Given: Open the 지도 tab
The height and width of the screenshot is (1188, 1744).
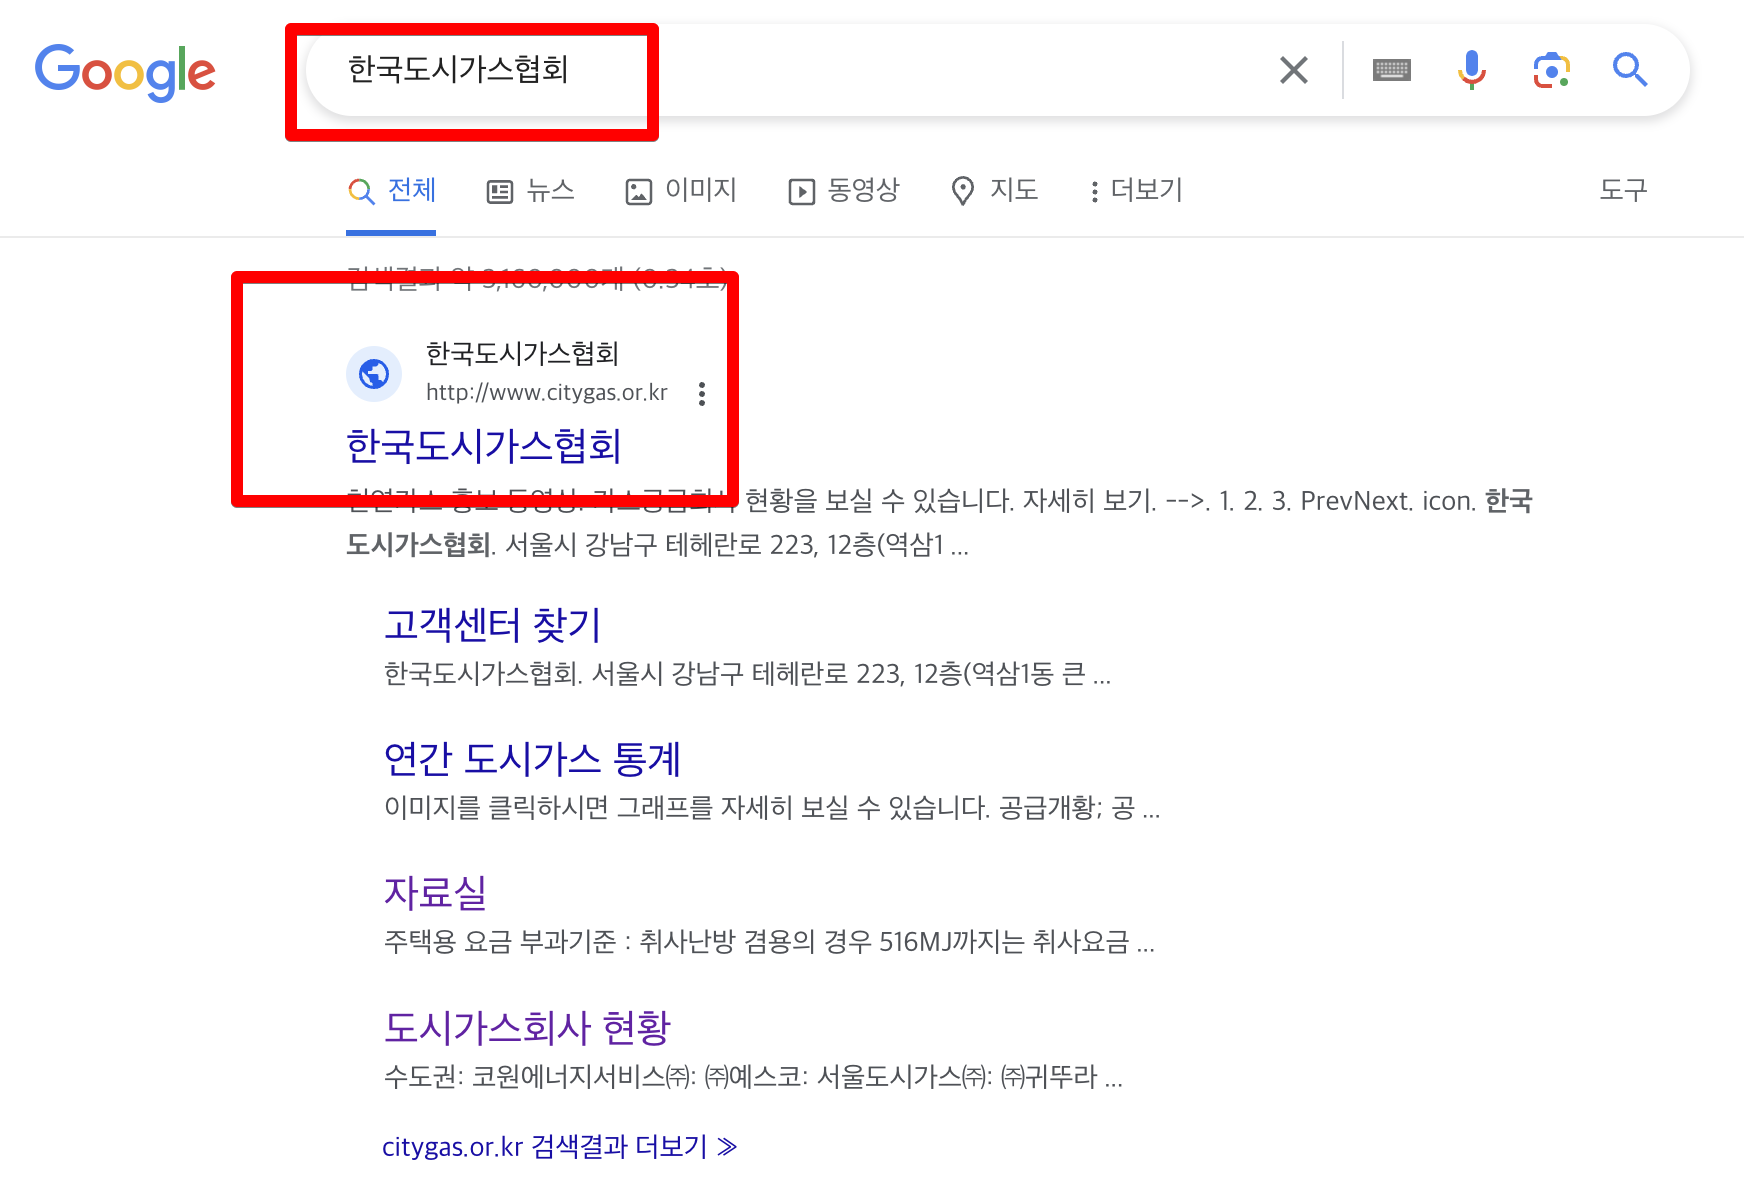Looking at the screenshot, I should coord(994,190).
